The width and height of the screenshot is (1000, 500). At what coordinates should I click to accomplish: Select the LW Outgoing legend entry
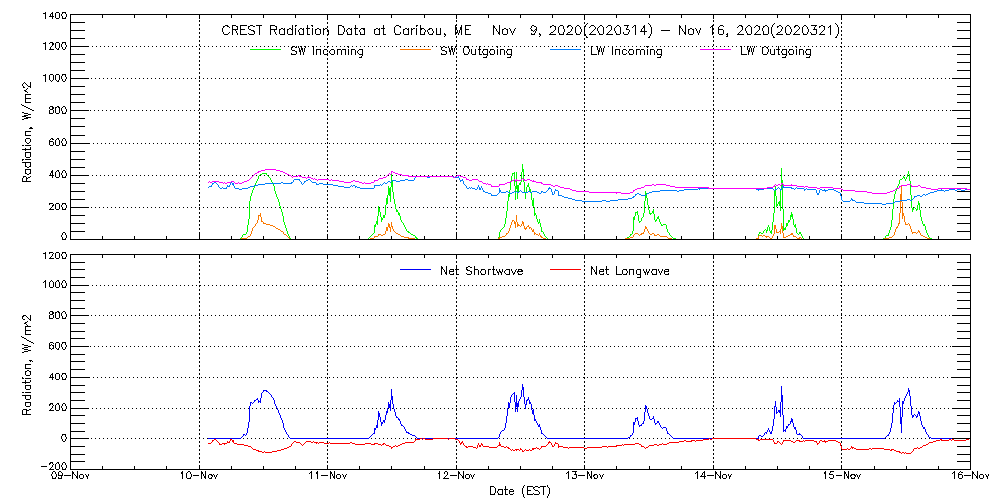pos(776,52)
